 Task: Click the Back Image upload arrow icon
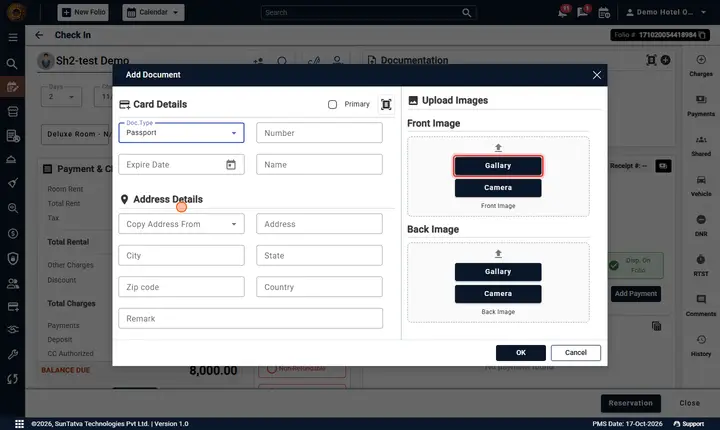pos(498,254)
